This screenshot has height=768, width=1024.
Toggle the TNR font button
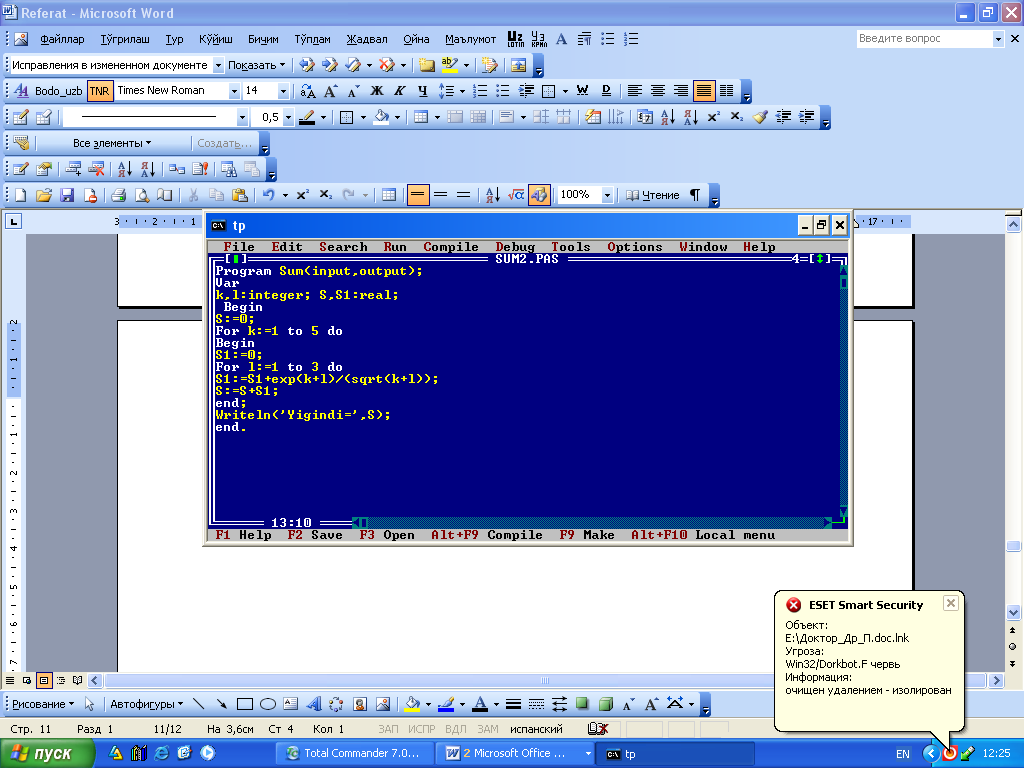point(99,91)
